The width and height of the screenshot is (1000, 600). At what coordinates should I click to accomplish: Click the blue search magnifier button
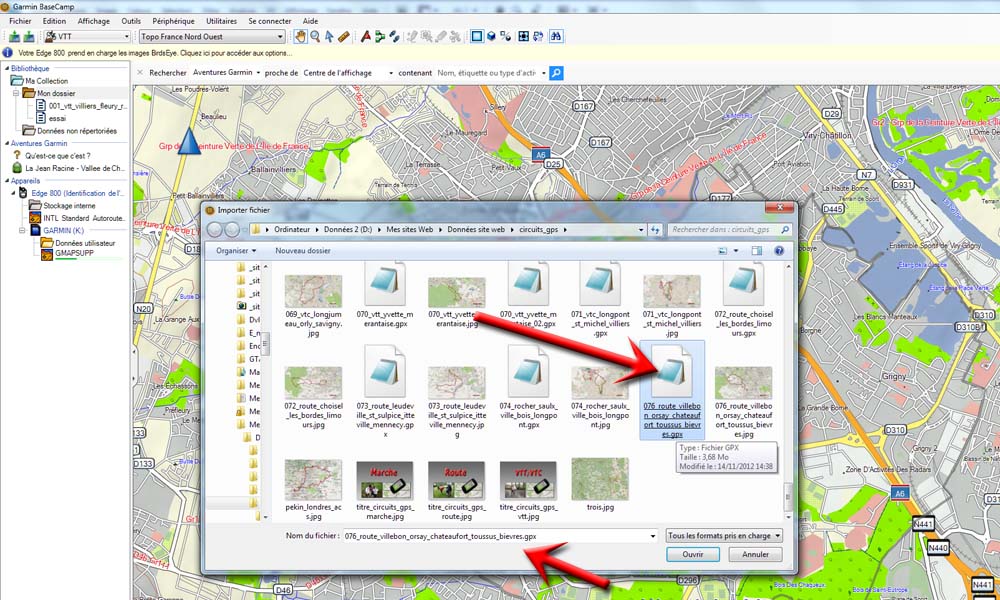(x=556, y=73)
